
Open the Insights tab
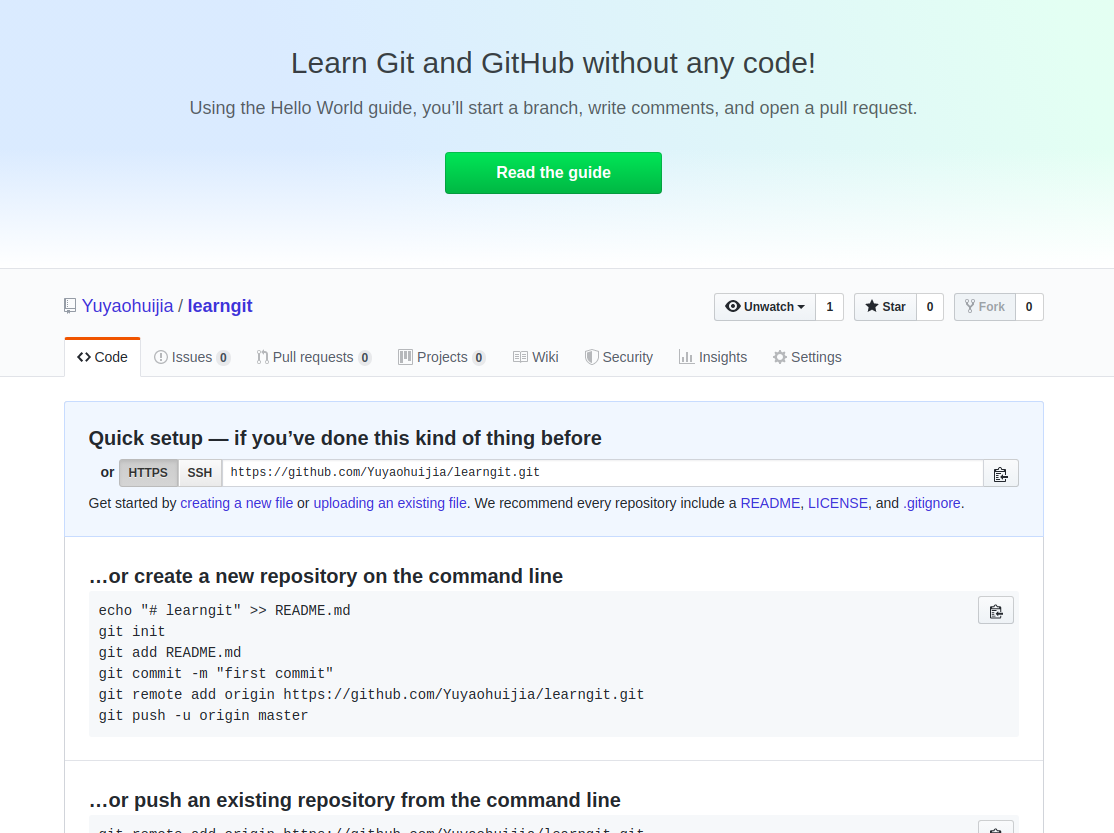click(713, 358)
